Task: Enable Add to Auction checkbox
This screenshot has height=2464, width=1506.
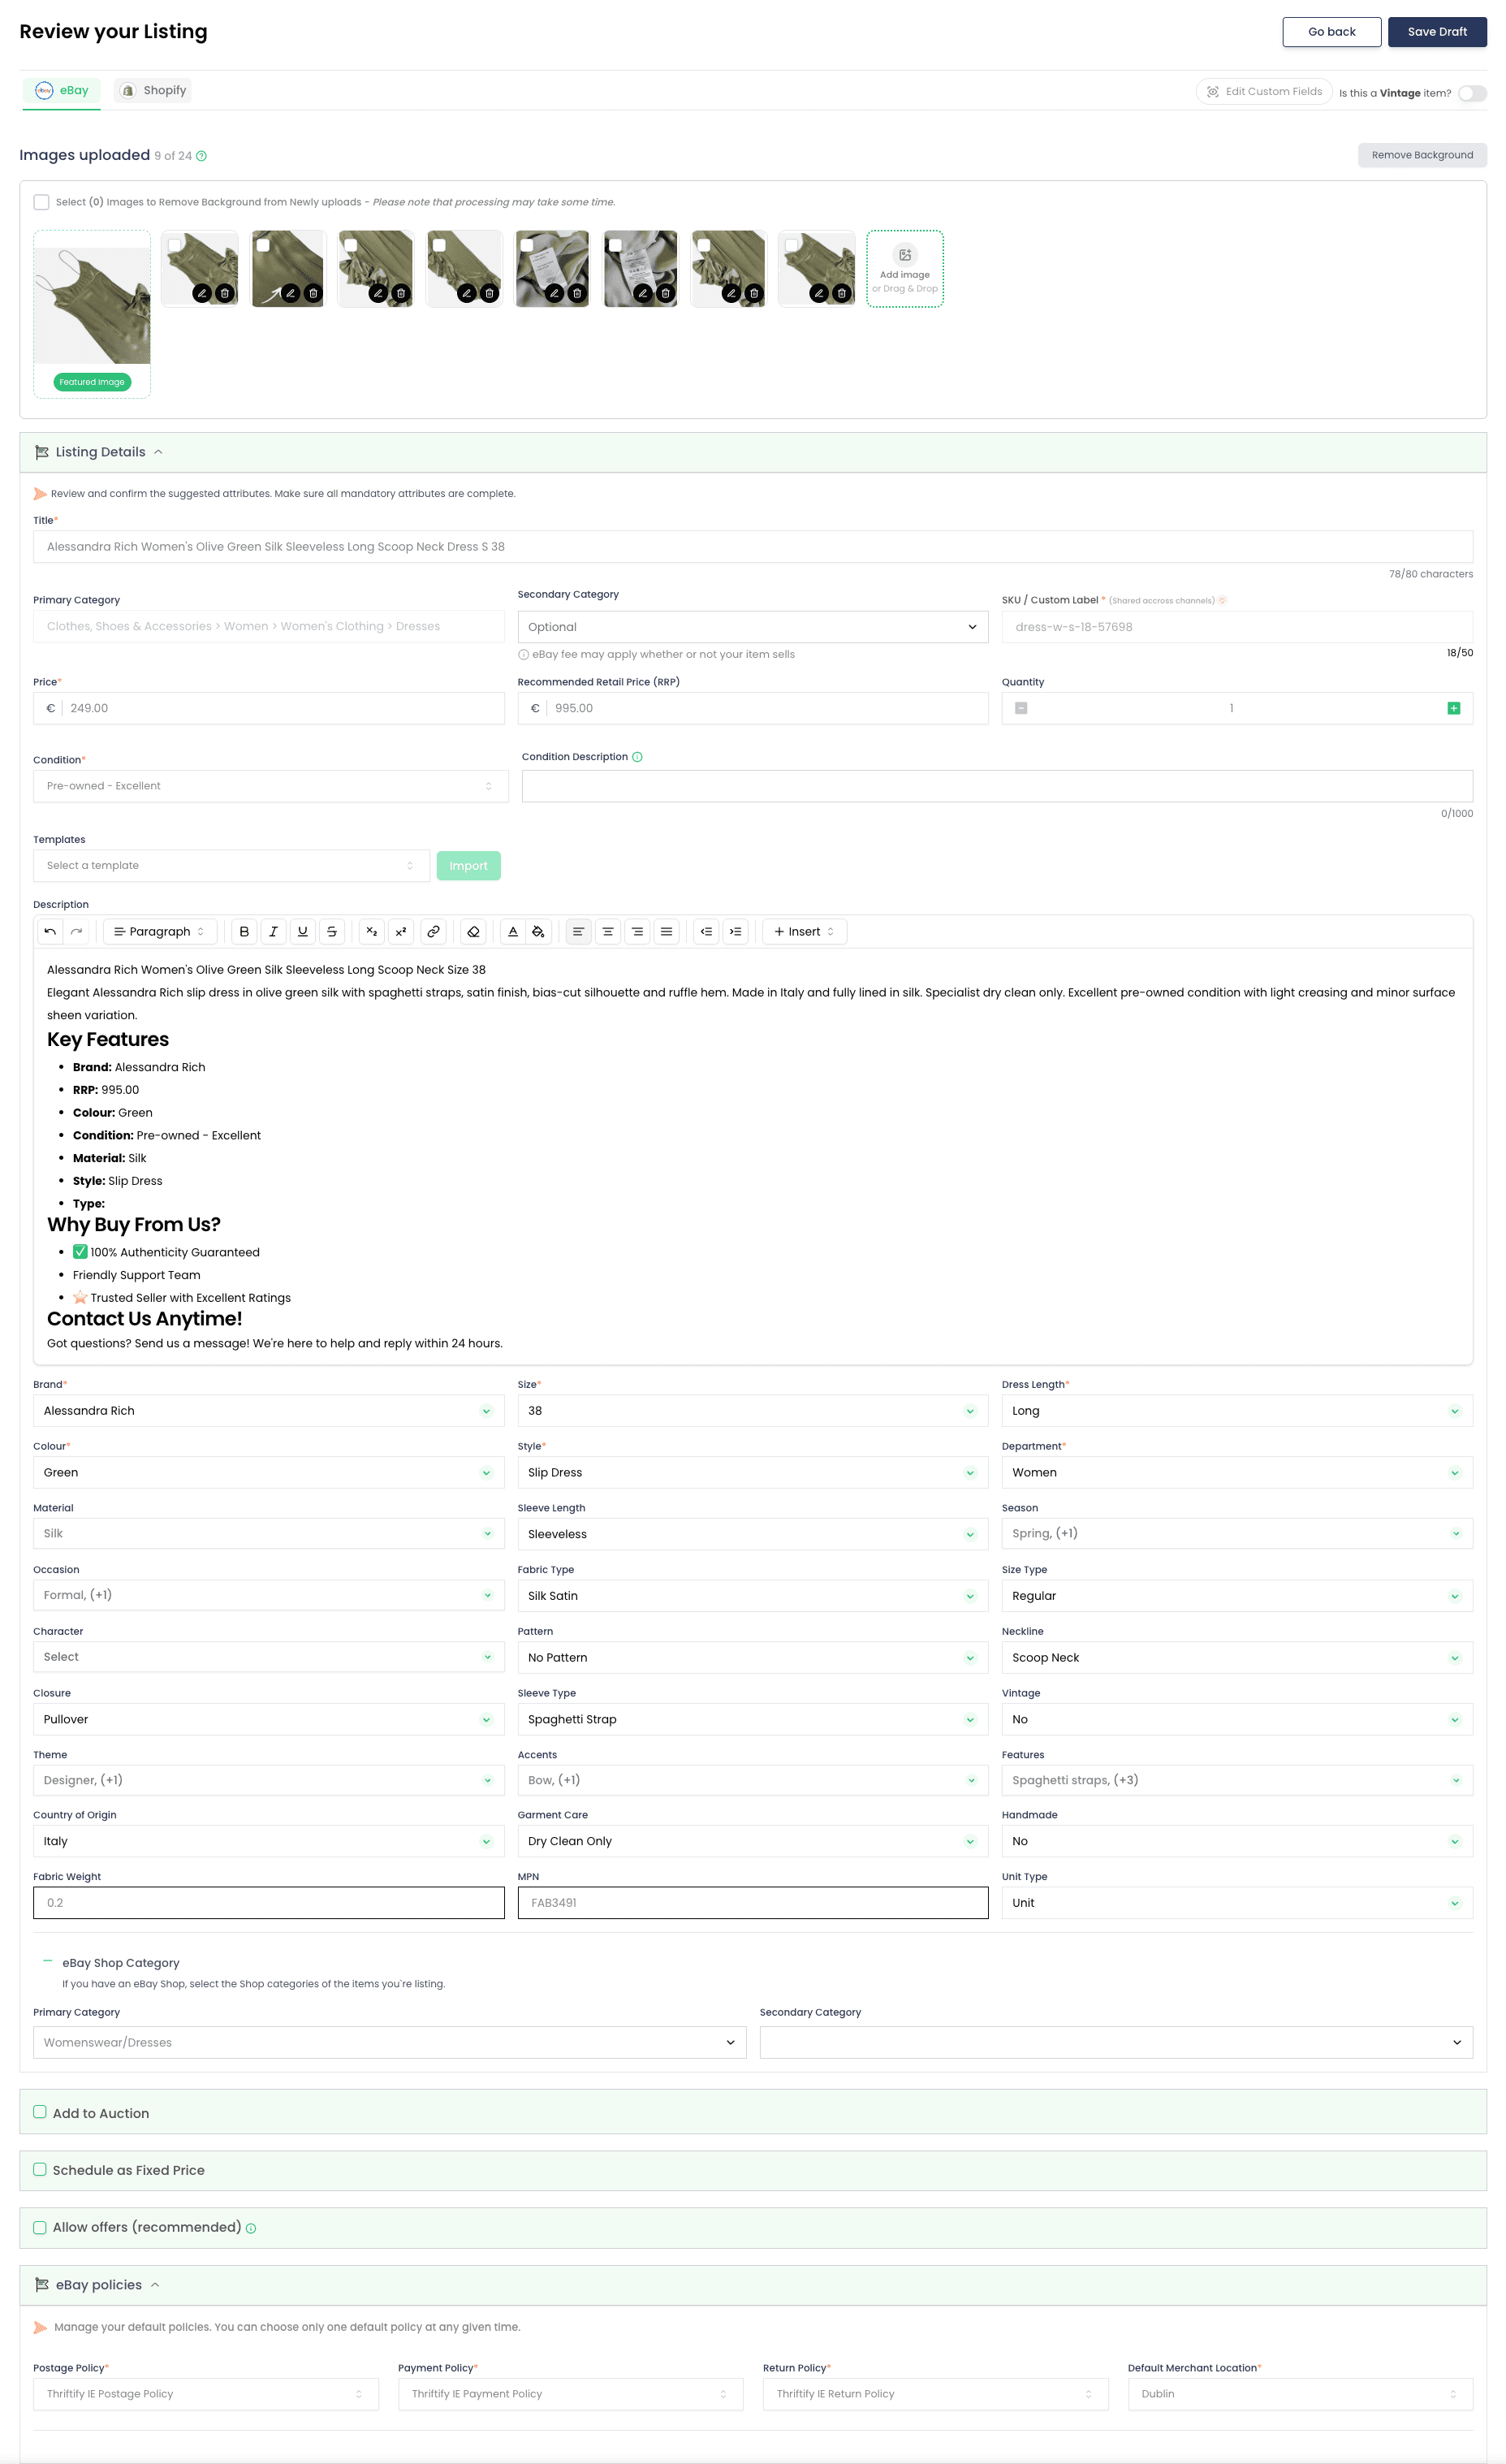Action: [40, 2112]
